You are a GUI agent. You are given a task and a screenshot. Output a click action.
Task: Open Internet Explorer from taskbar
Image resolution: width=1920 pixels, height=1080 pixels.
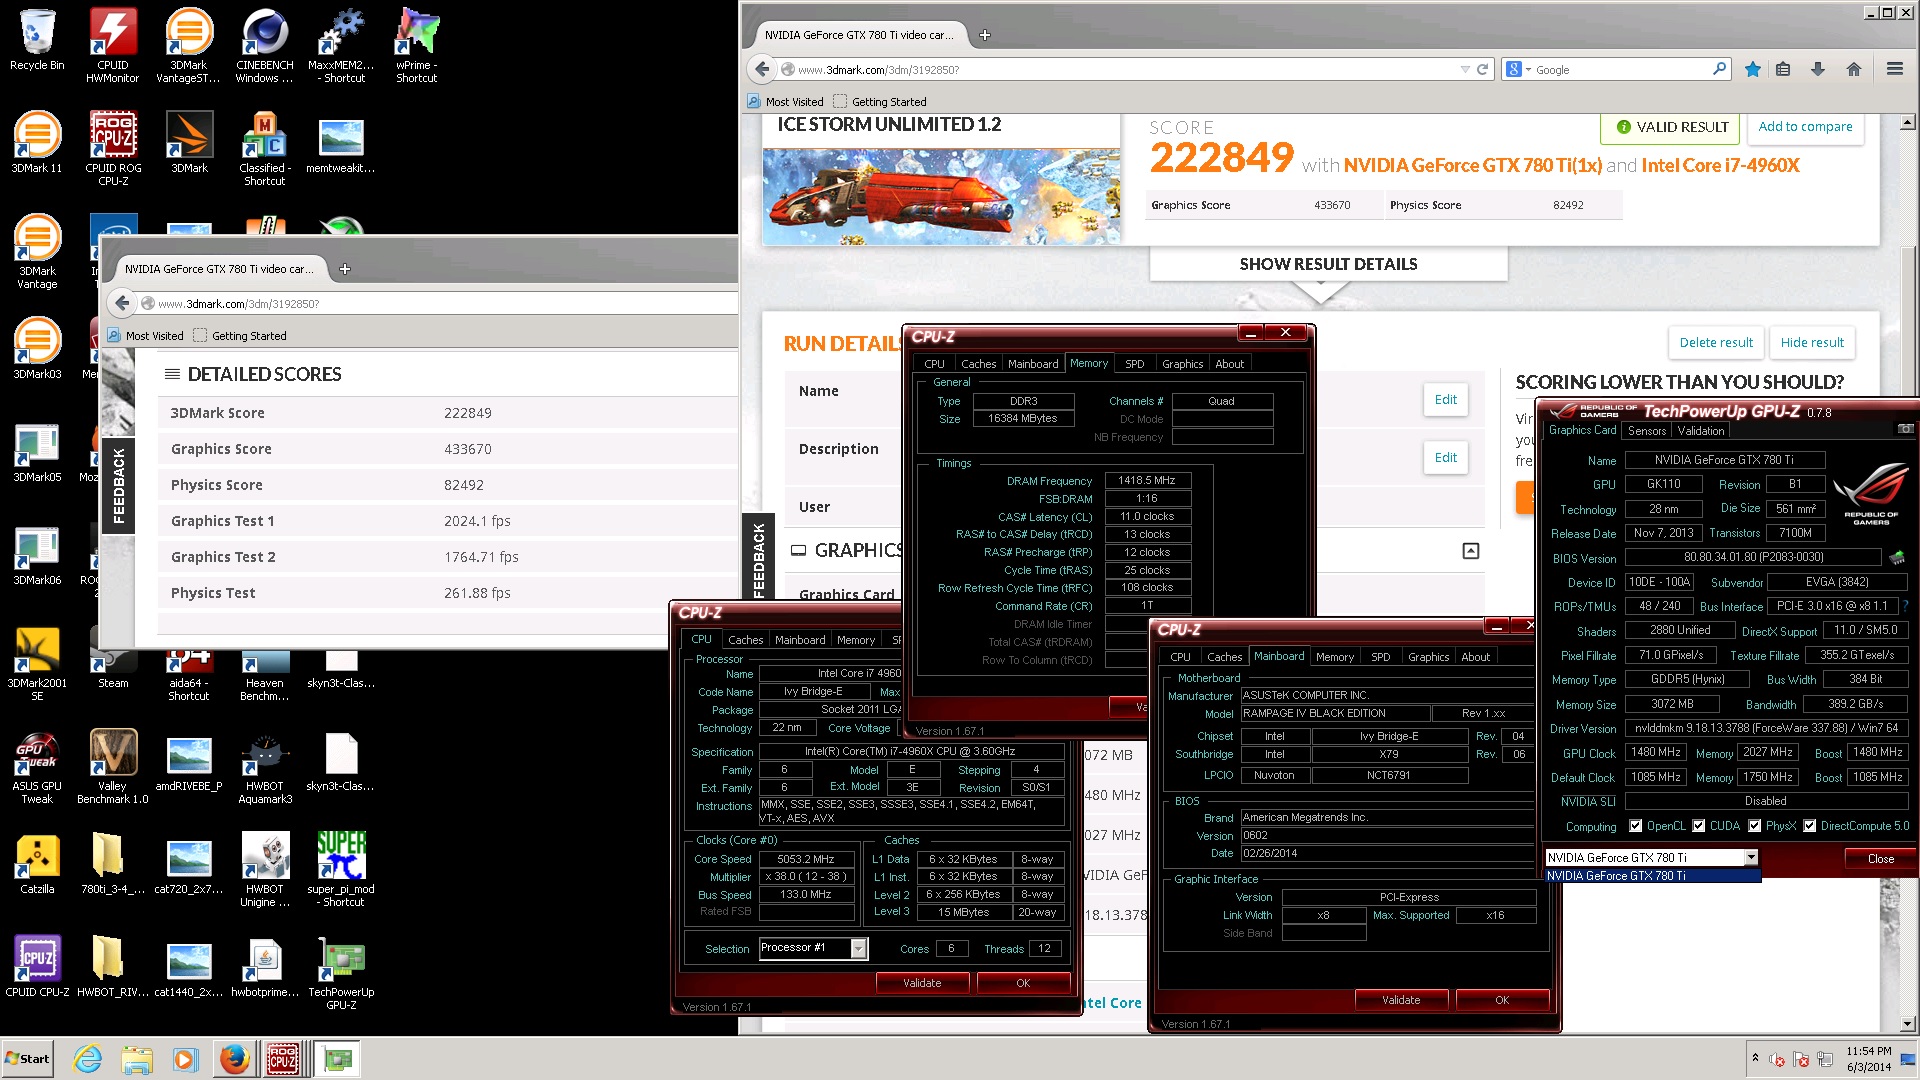coord(88,1058)
